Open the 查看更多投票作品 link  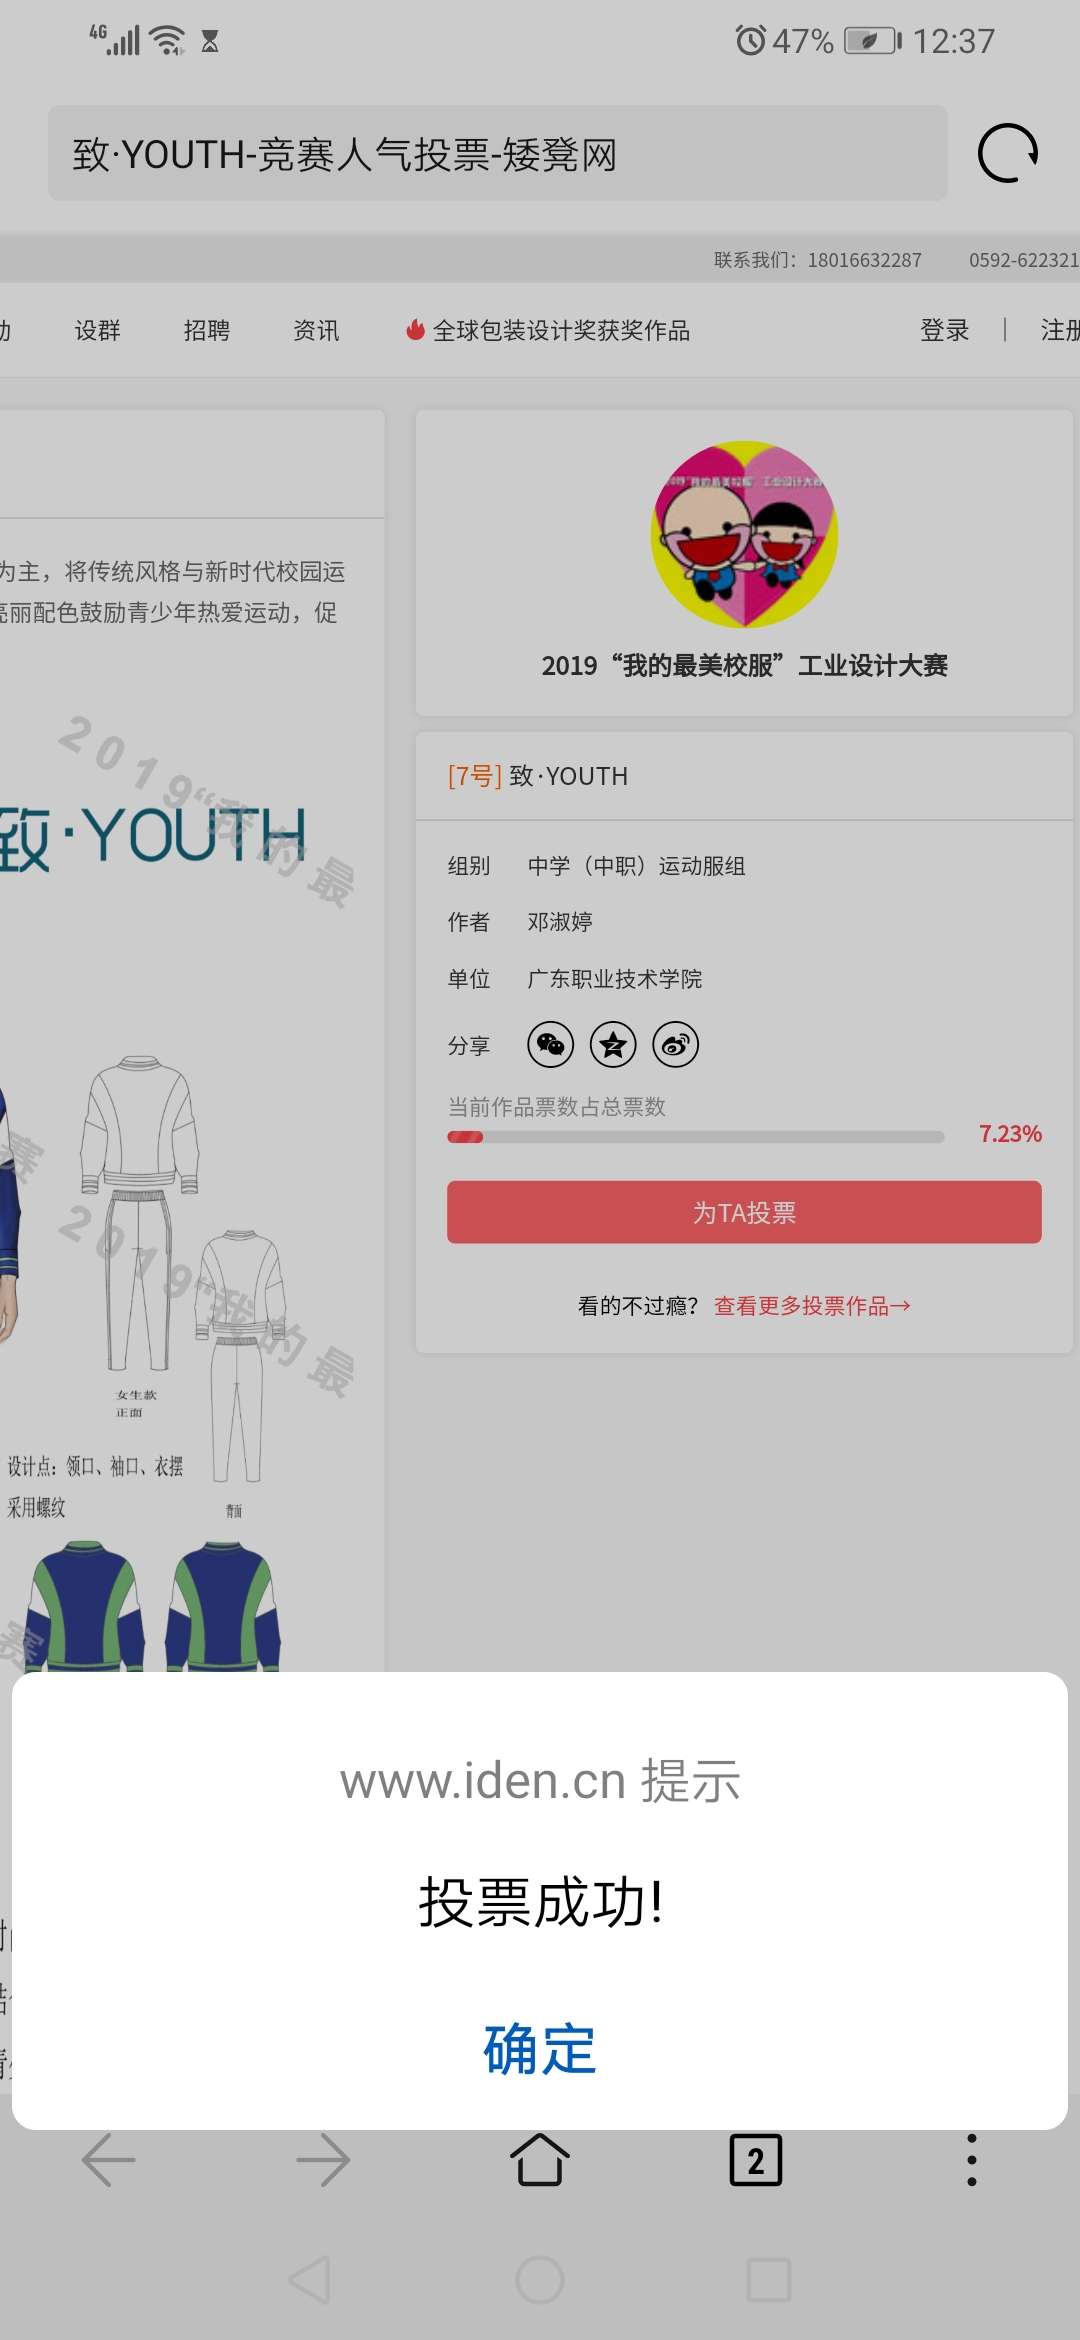pos(812,1305)
